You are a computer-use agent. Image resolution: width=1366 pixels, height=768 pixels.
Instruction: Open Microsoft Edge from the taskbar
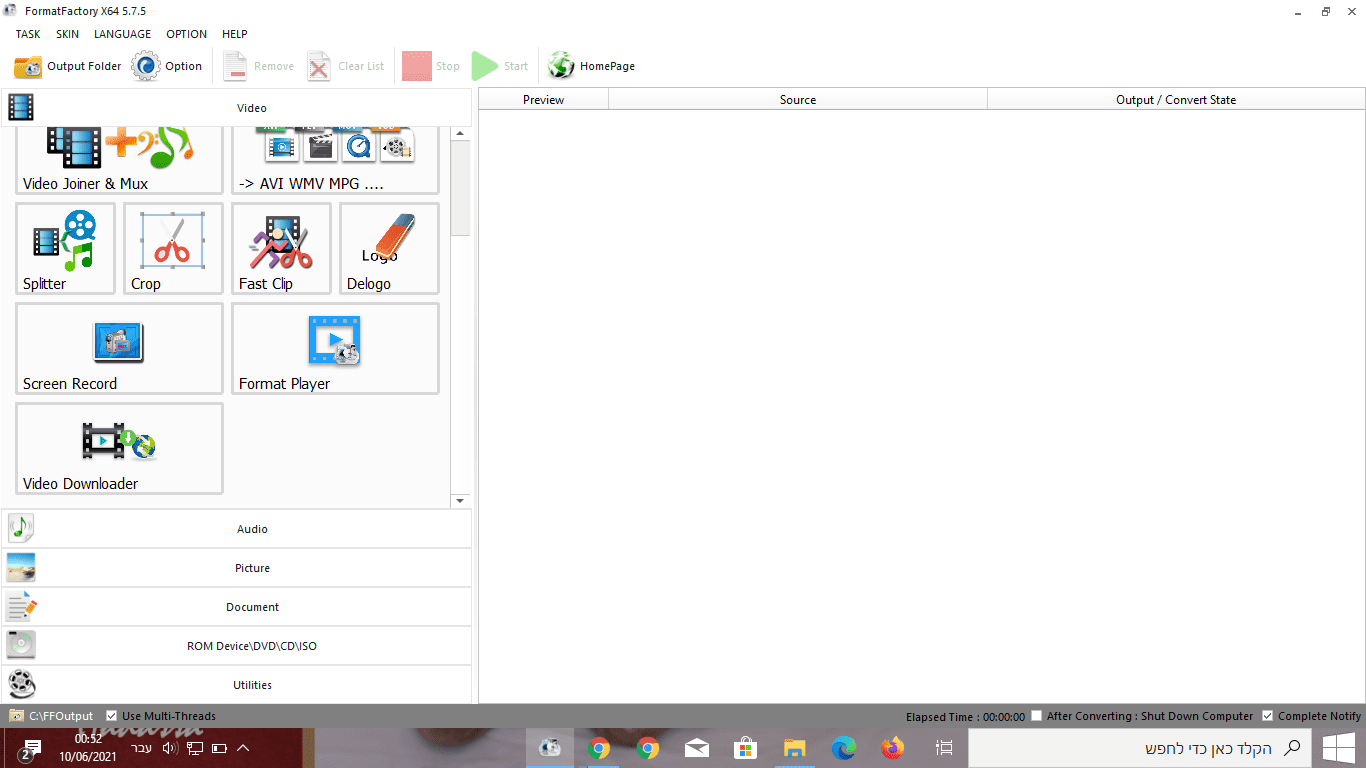(844, 748)
